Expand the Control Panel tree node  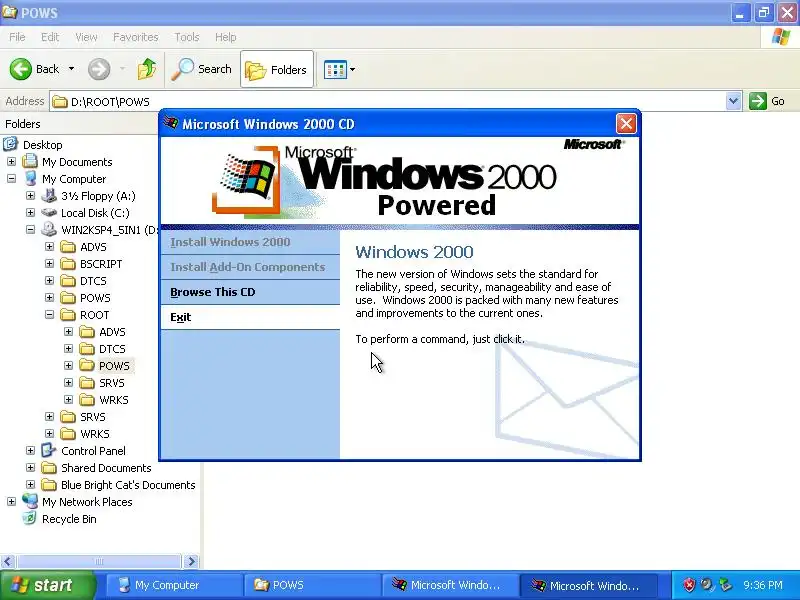click(31, 451)
